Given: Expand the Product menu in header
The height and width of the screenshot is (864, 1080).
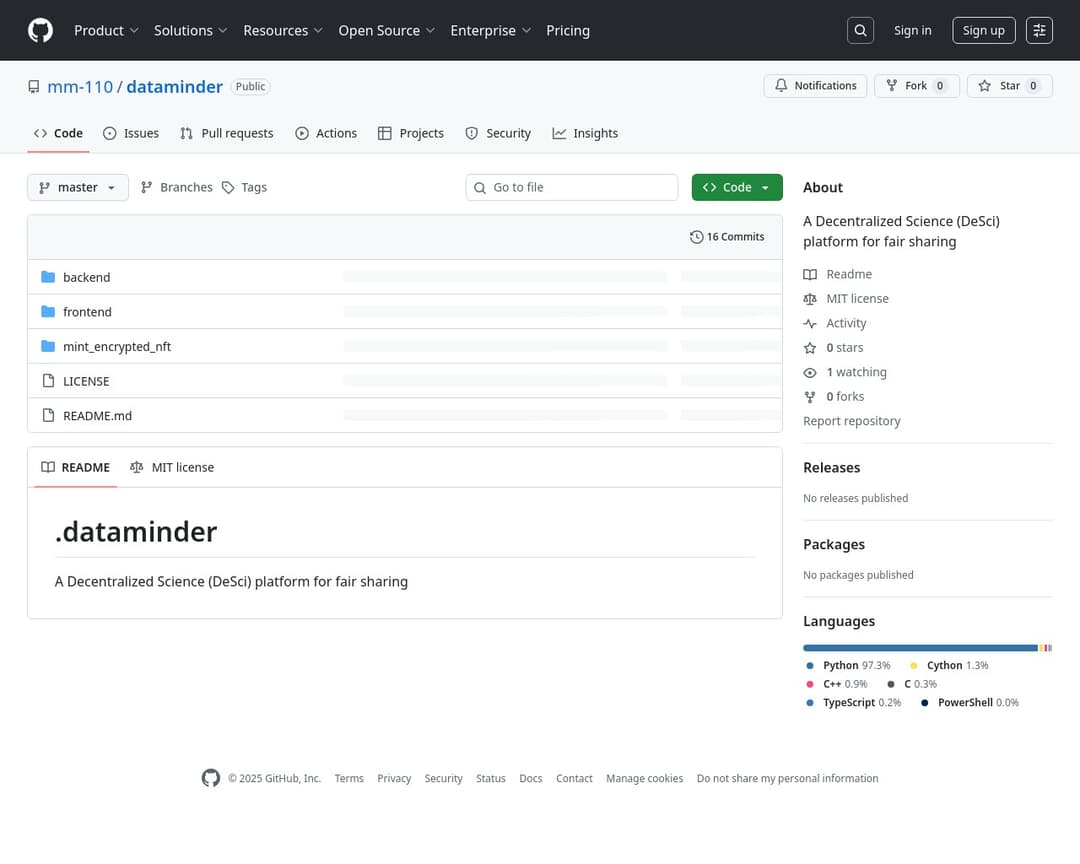Looking at the screenshot, I should coord(106,30).
